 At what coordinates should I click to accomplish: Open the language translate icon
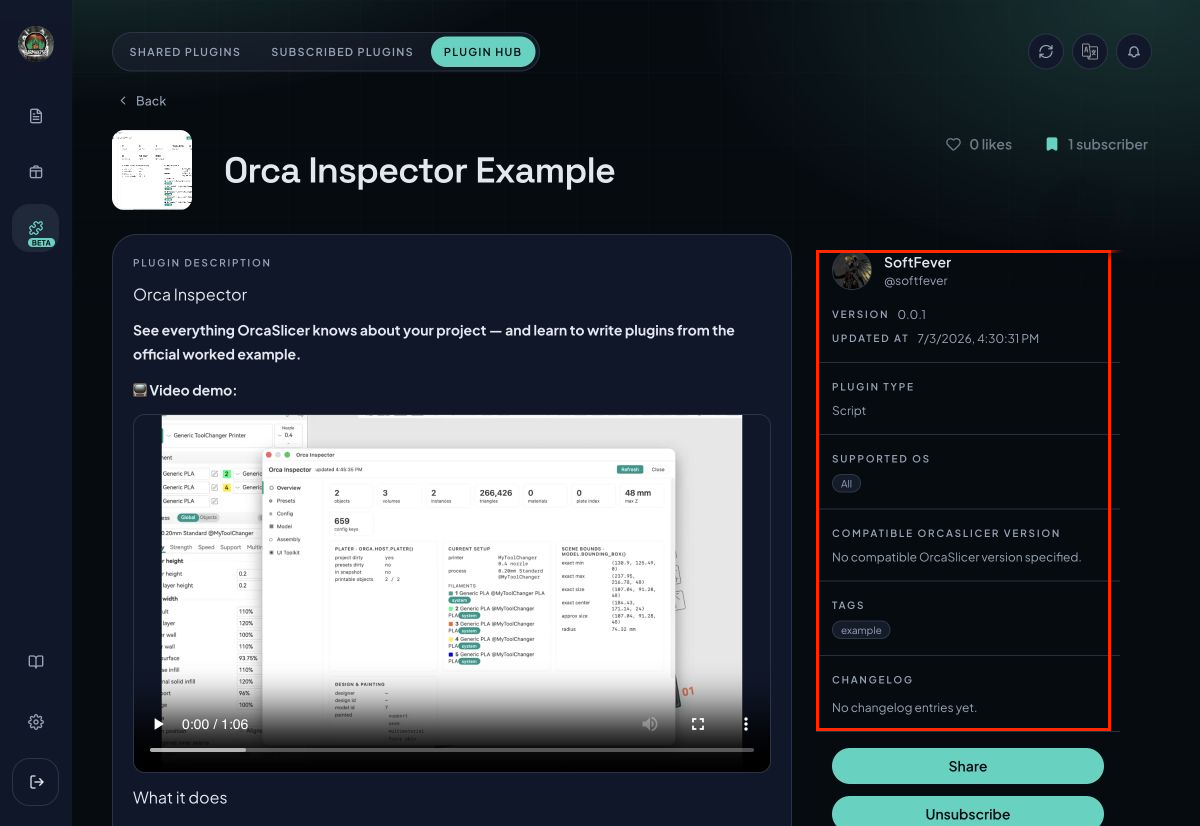coord(1090,52)
